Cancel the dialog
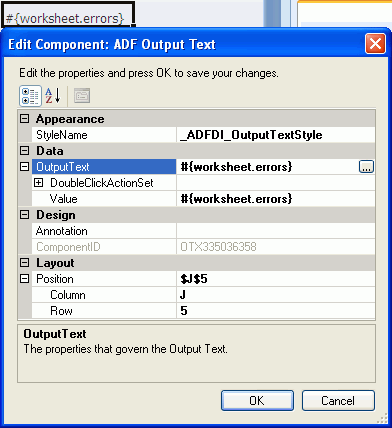 pos(338,400)
